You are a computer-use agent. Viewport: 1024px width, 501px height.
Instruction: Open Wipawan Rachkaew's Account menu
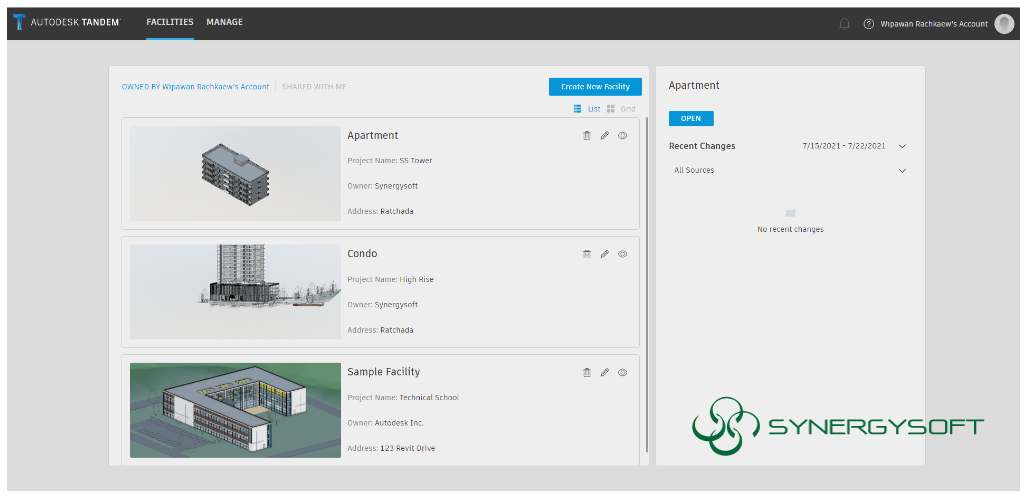click(934, 24)
